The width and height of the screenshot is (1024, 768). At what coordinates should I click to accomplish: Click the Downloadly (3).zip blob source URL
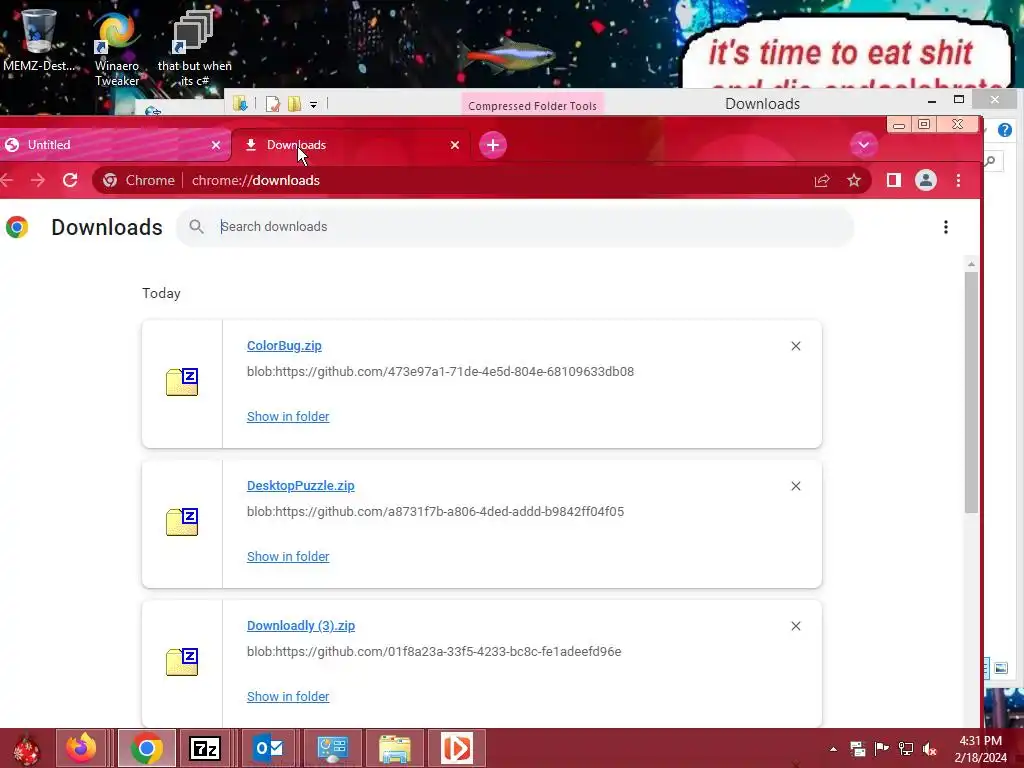coord(434,651)
